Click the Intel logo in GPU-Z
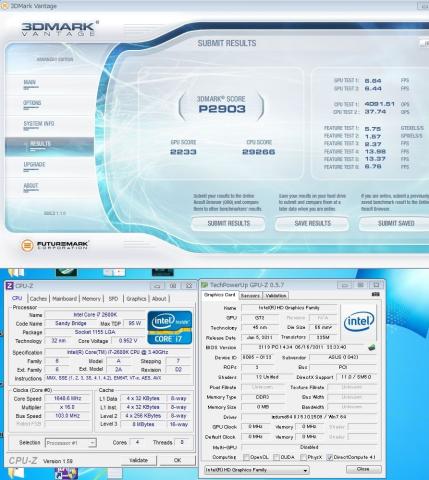This screenshot has width=429, height=480. coord(359,322)
